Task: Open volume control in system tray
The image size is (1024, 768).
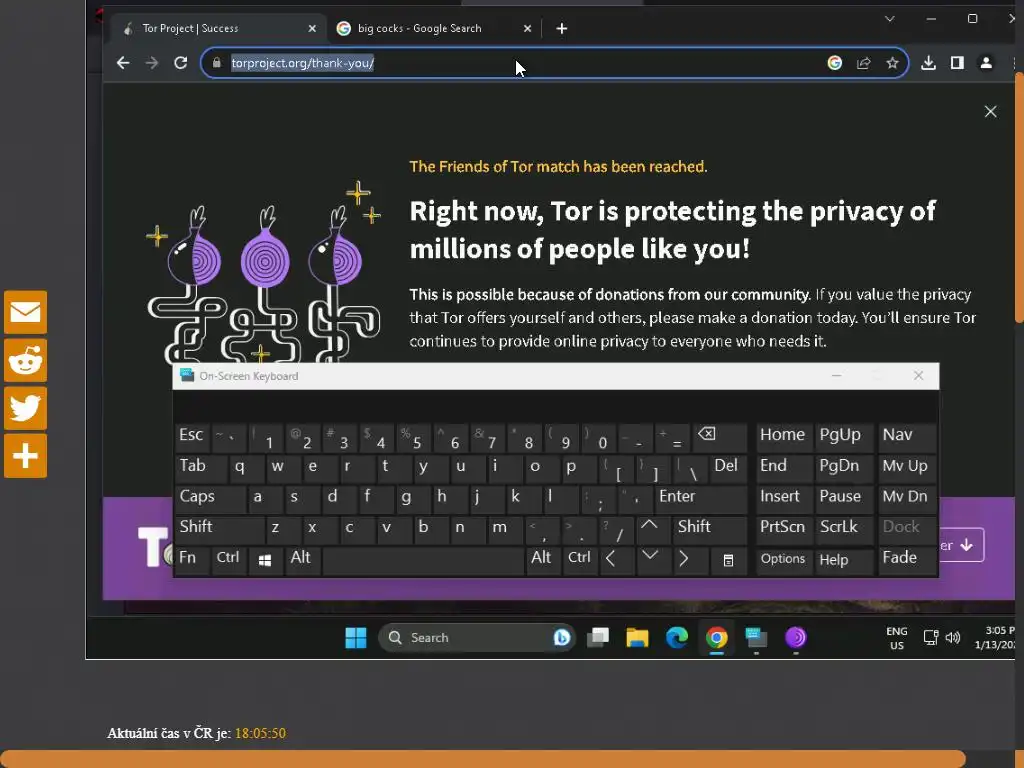Action: point(953,637)
